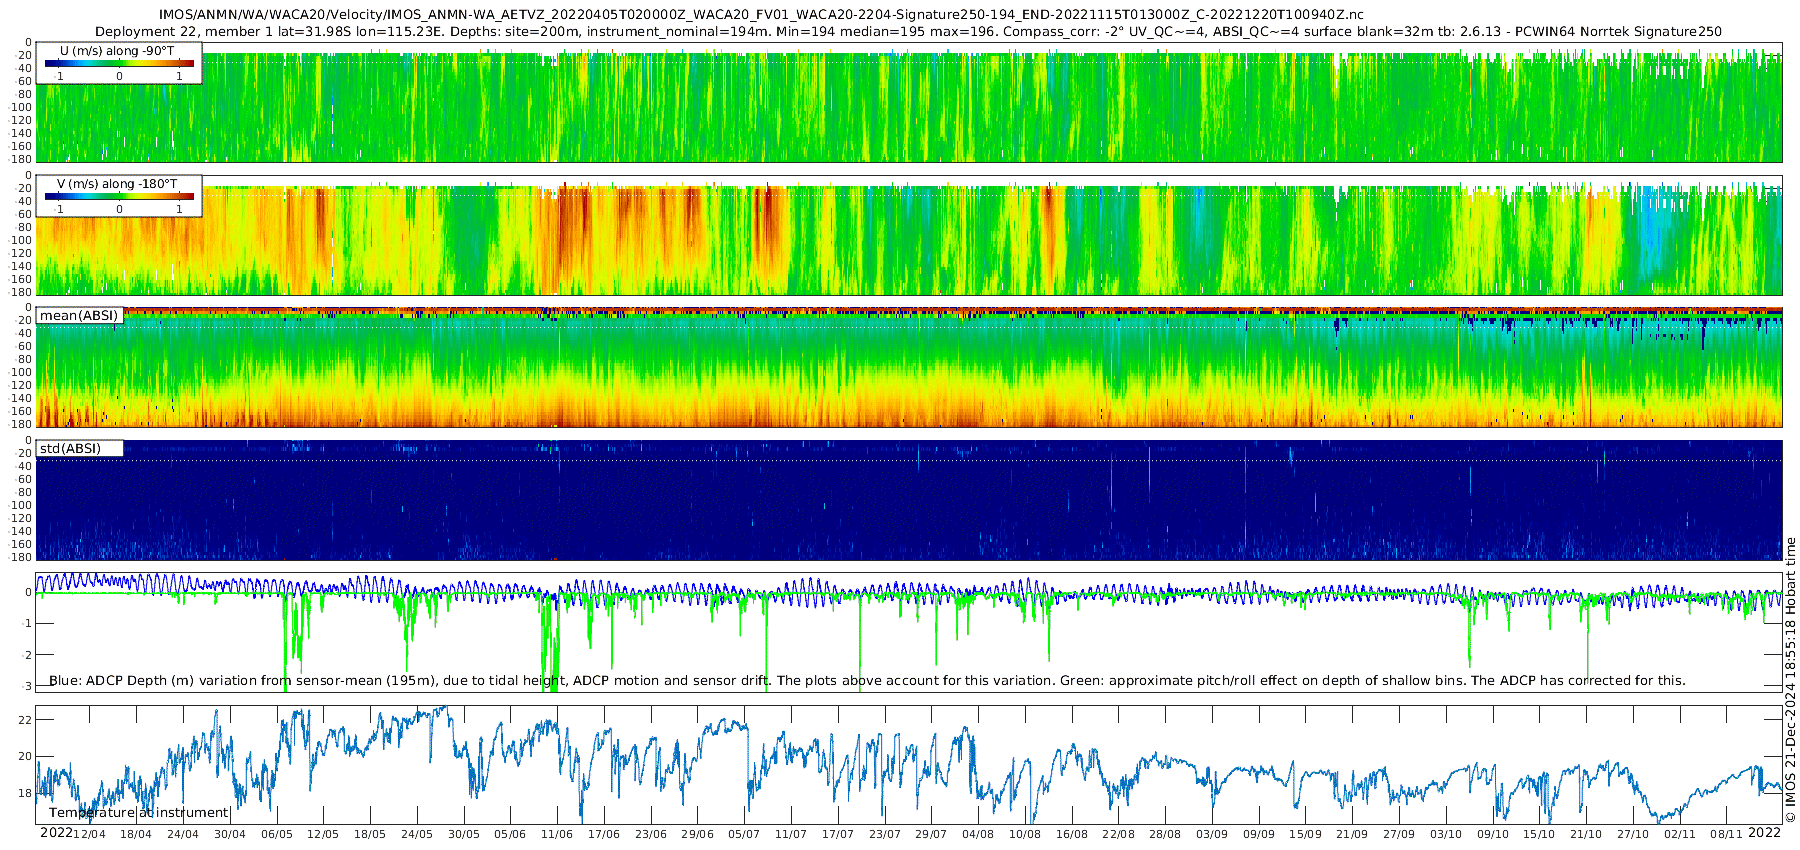
Task: Click the 04/08 date tick label
Action: [978, 834]
